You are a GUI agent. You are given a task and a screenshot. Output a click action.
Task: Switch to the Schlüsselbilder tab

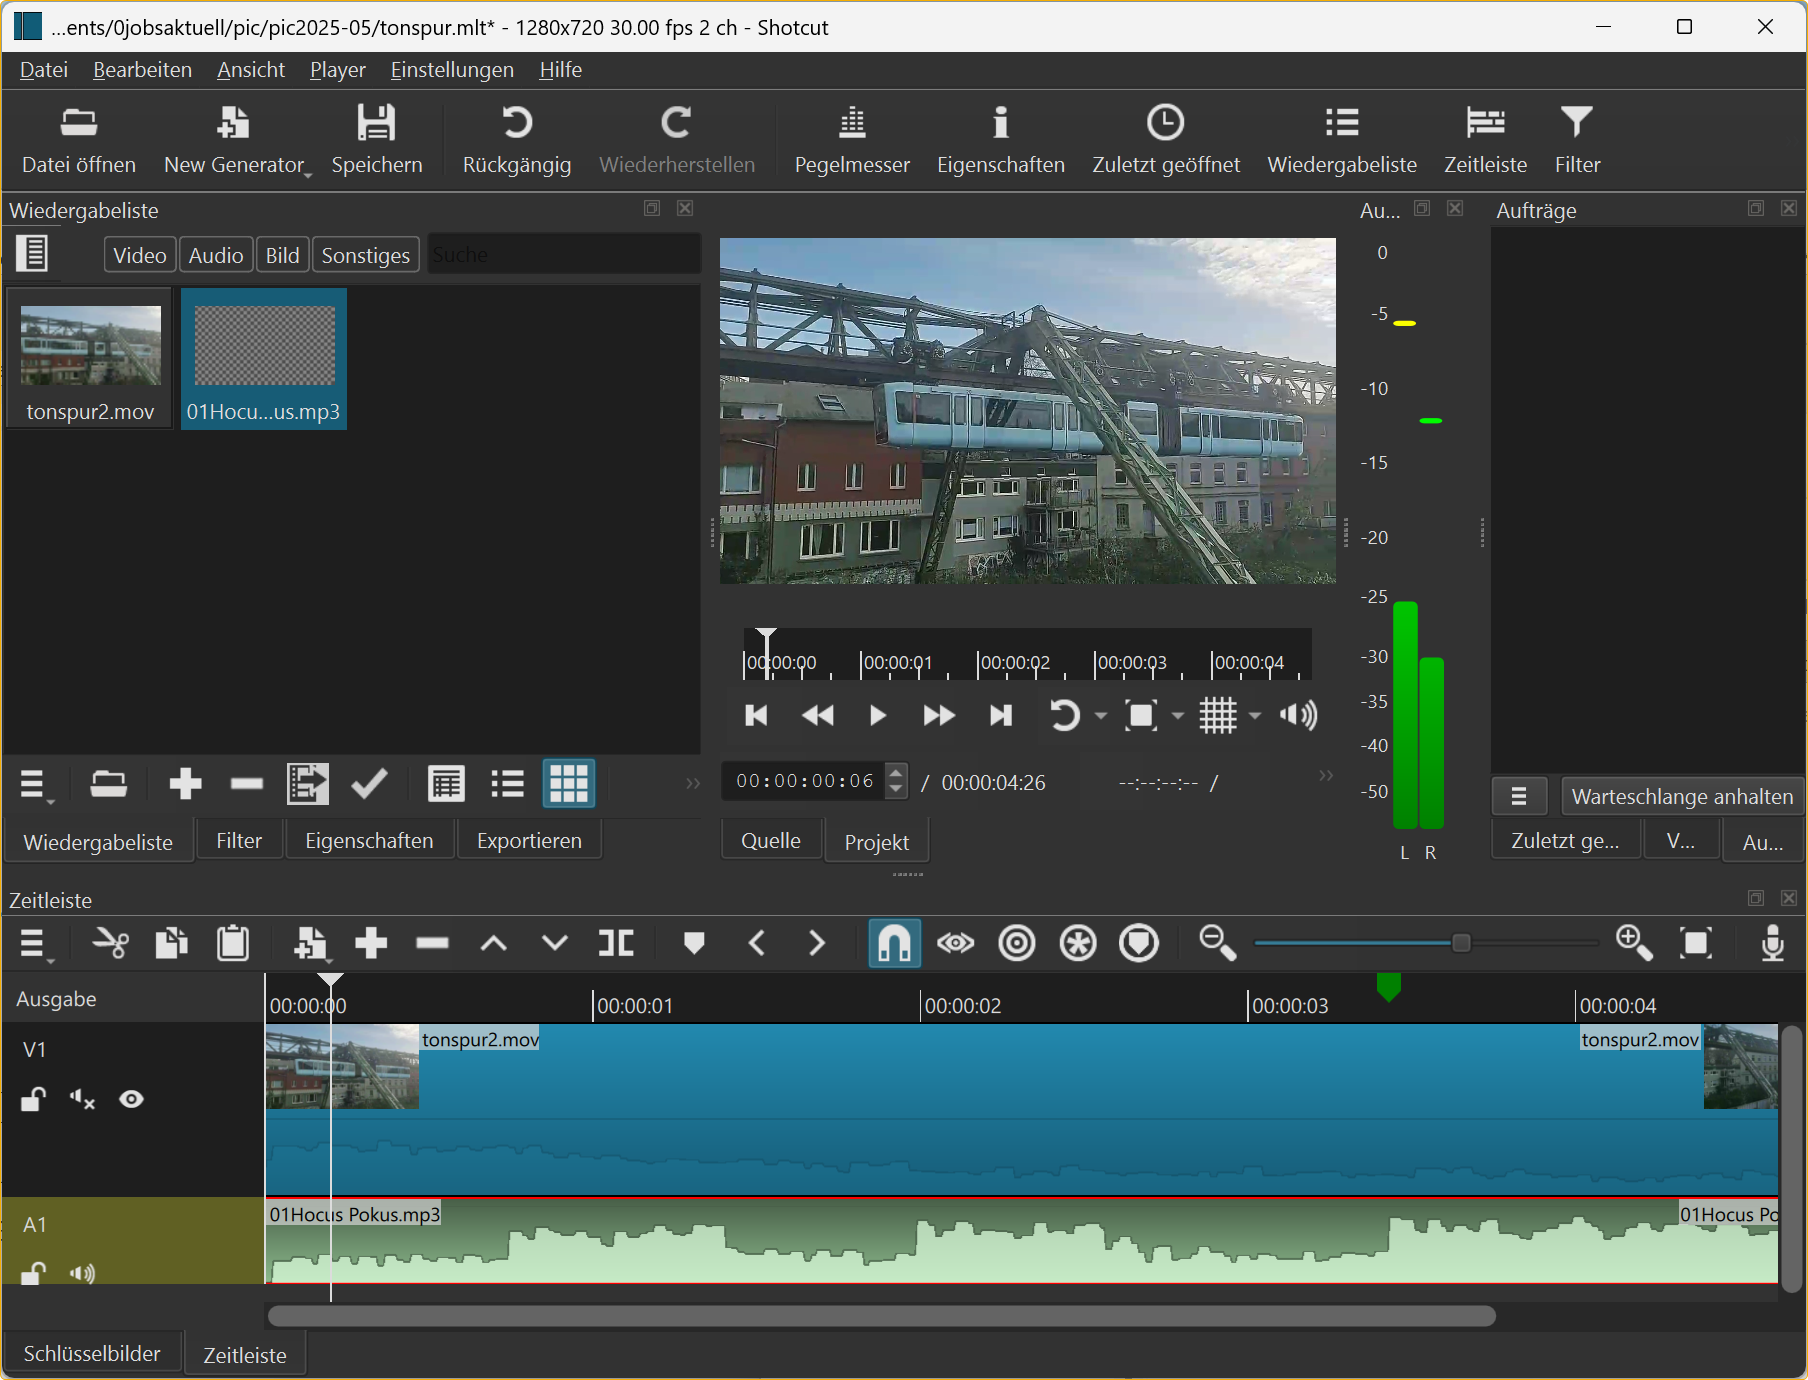[x=92, y=1354]
